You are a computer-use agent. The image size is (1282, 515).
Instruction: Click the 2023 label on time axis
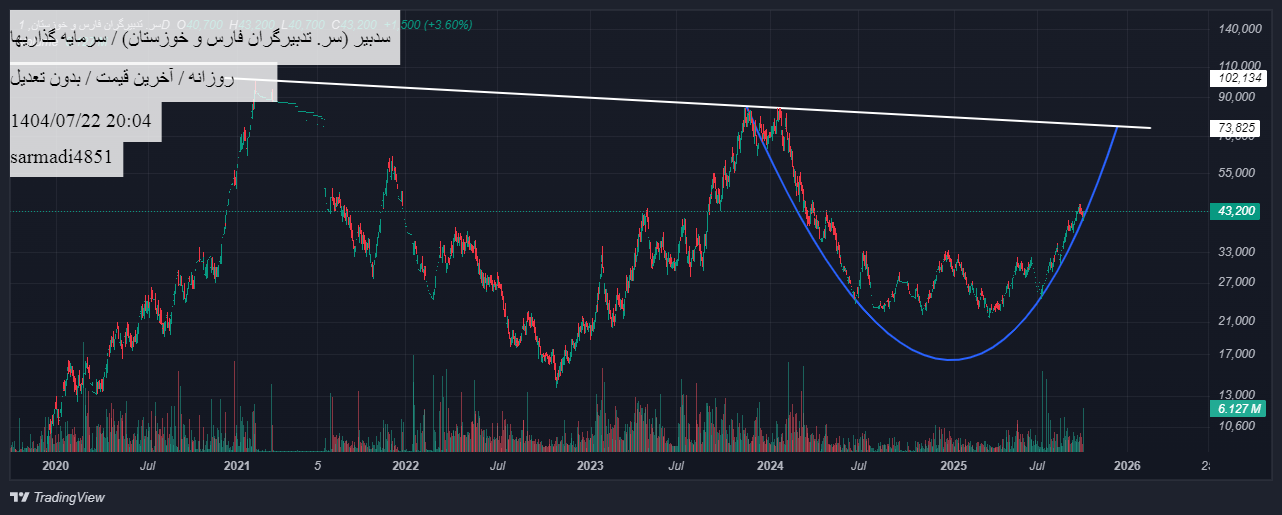coord(590,466)
